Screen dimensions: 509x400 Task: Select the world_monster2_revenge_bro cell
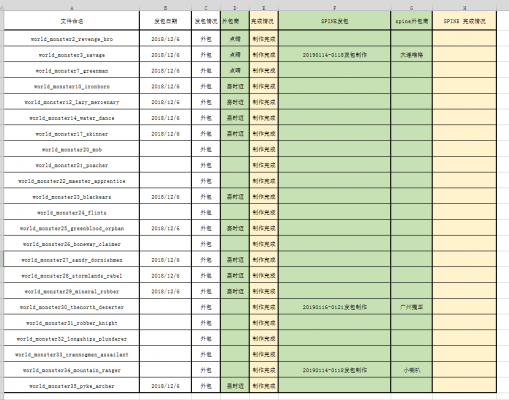72,39
